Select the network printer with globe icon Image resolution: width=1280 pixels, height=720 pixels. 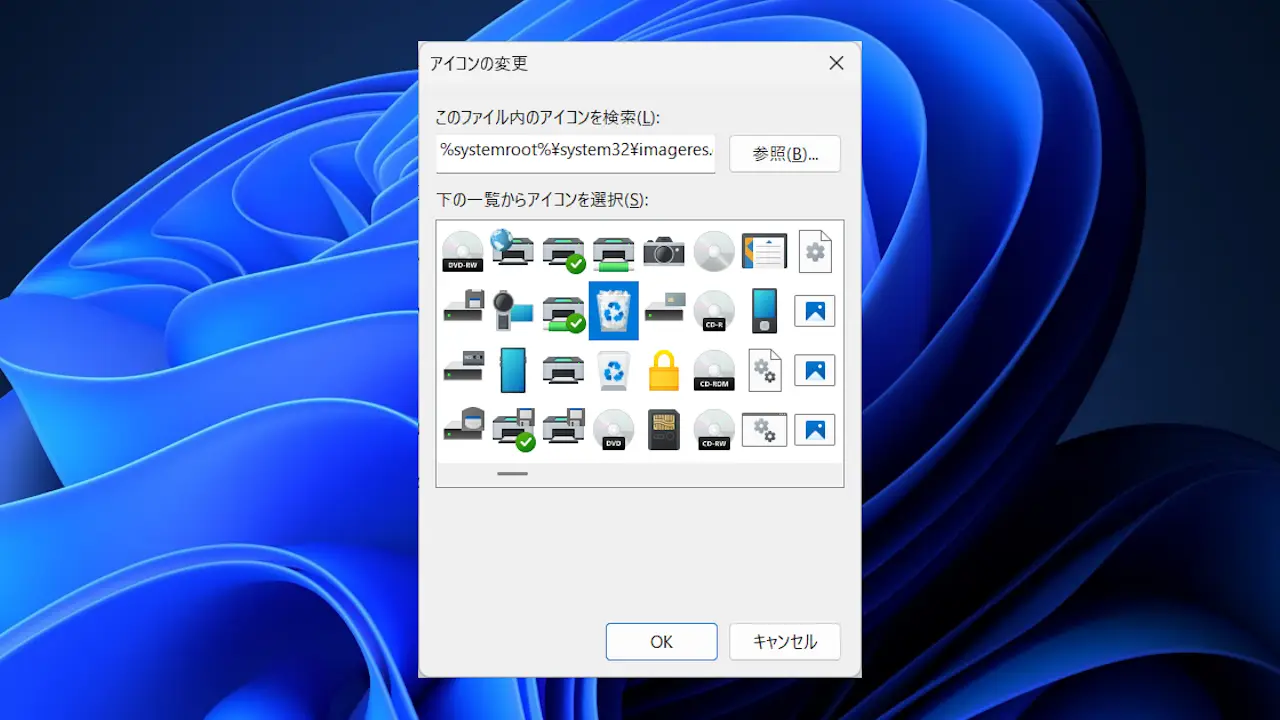point(513,248)
